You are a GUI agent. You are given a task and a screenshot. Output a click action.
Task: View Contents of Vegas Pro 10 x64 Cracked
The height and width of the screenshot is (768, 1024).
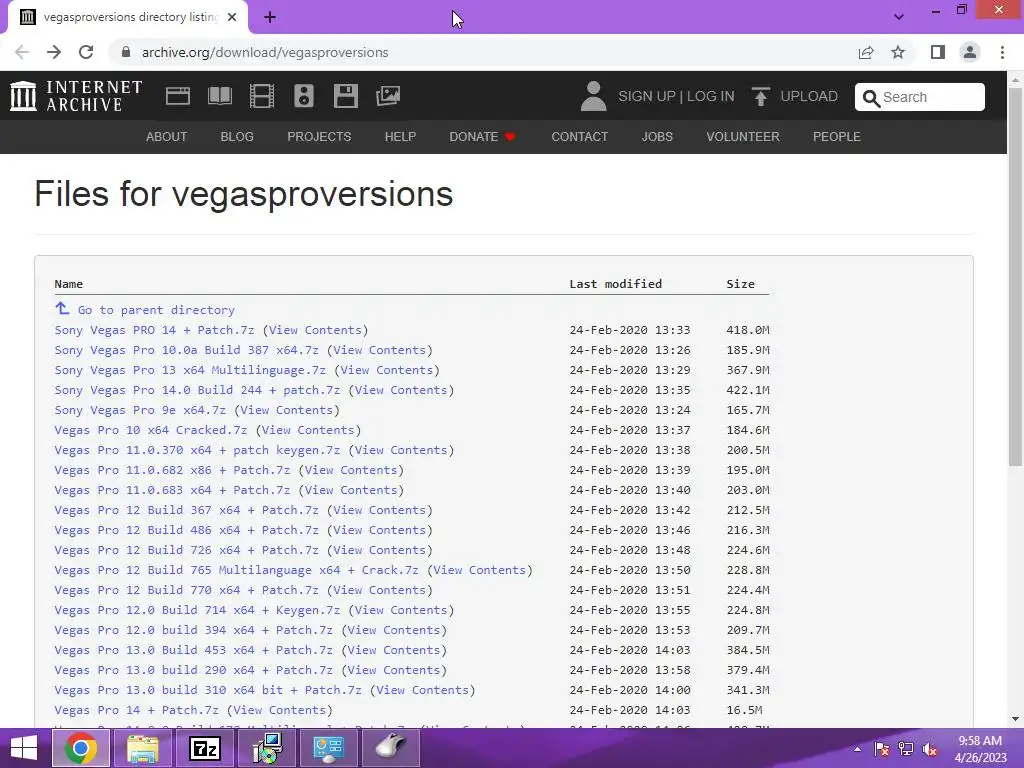(308, 430)
